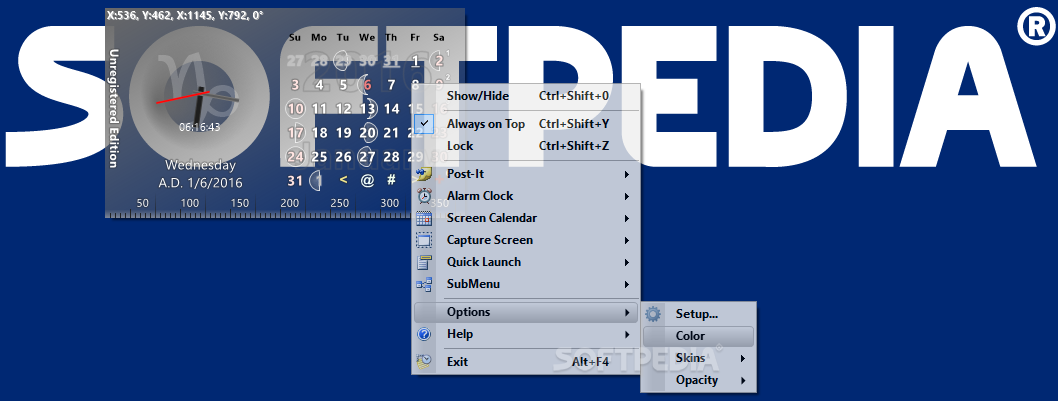The image size is (1058, 401).
Task: Click the '#' symbol in calendar footer
Action: (x=391, y=180)
